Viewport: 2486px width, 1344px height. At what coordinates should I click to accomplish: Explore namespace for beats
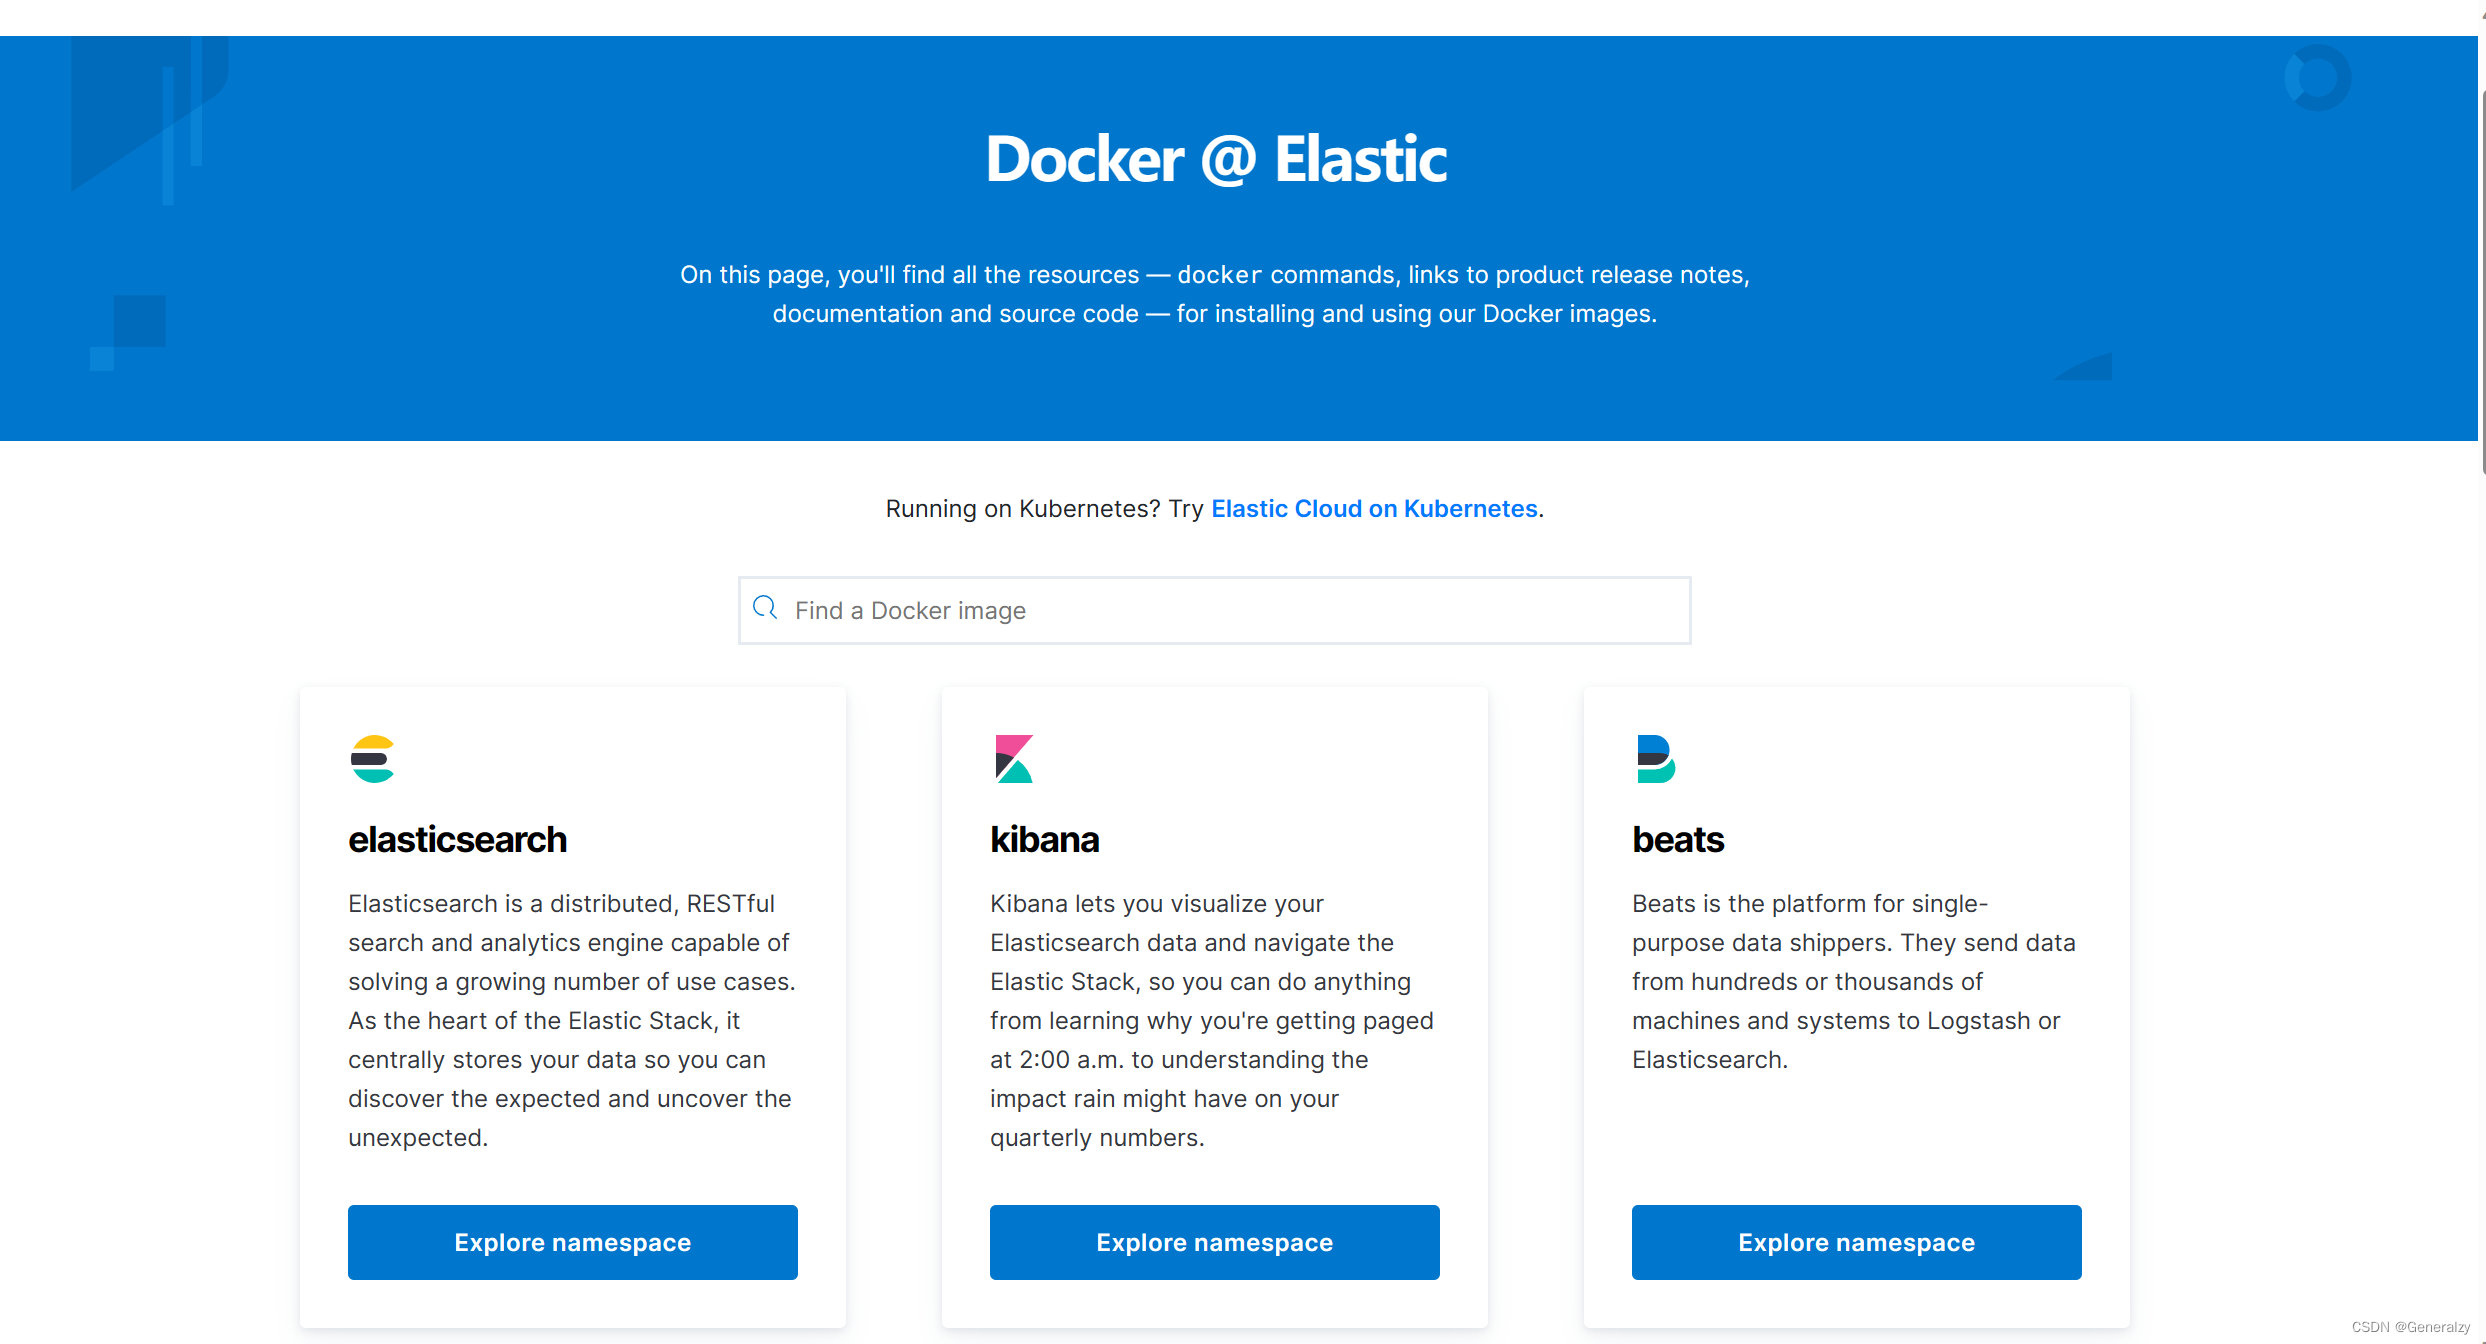pyautogui.click(x=1856, y=1242)
